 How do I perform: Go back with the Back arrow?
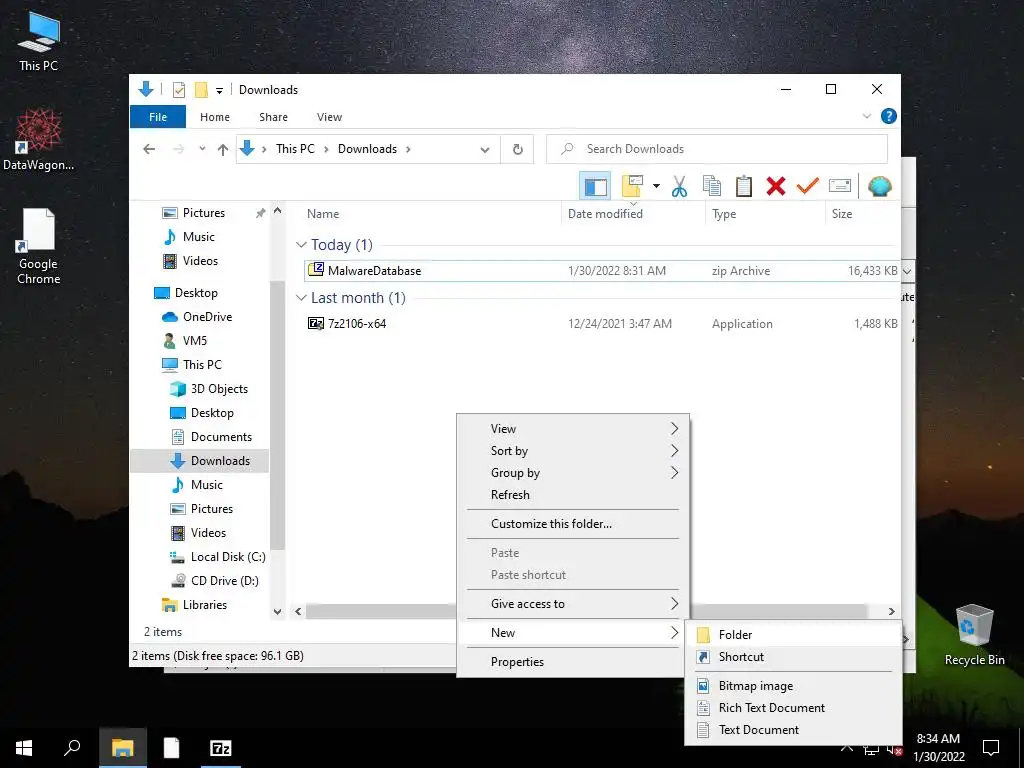(x=149, y=149)
